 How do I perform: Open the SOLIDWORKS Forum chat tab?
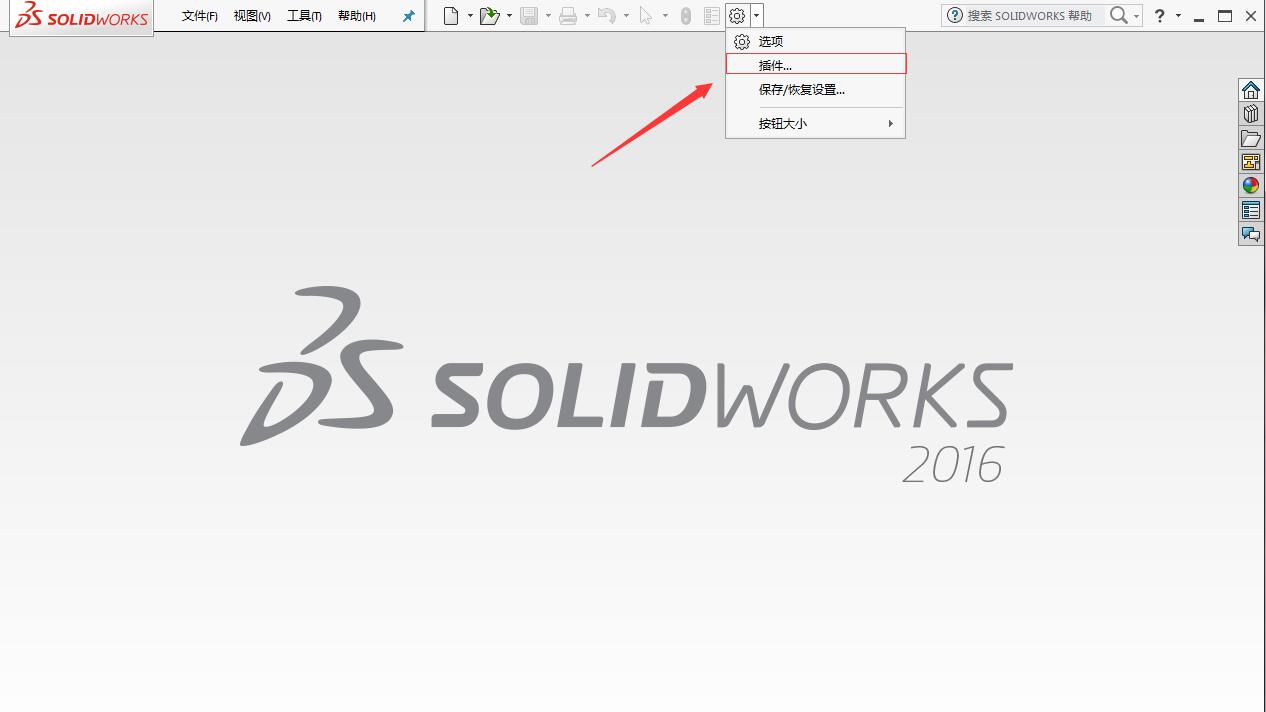click(x=1251, y=234)
